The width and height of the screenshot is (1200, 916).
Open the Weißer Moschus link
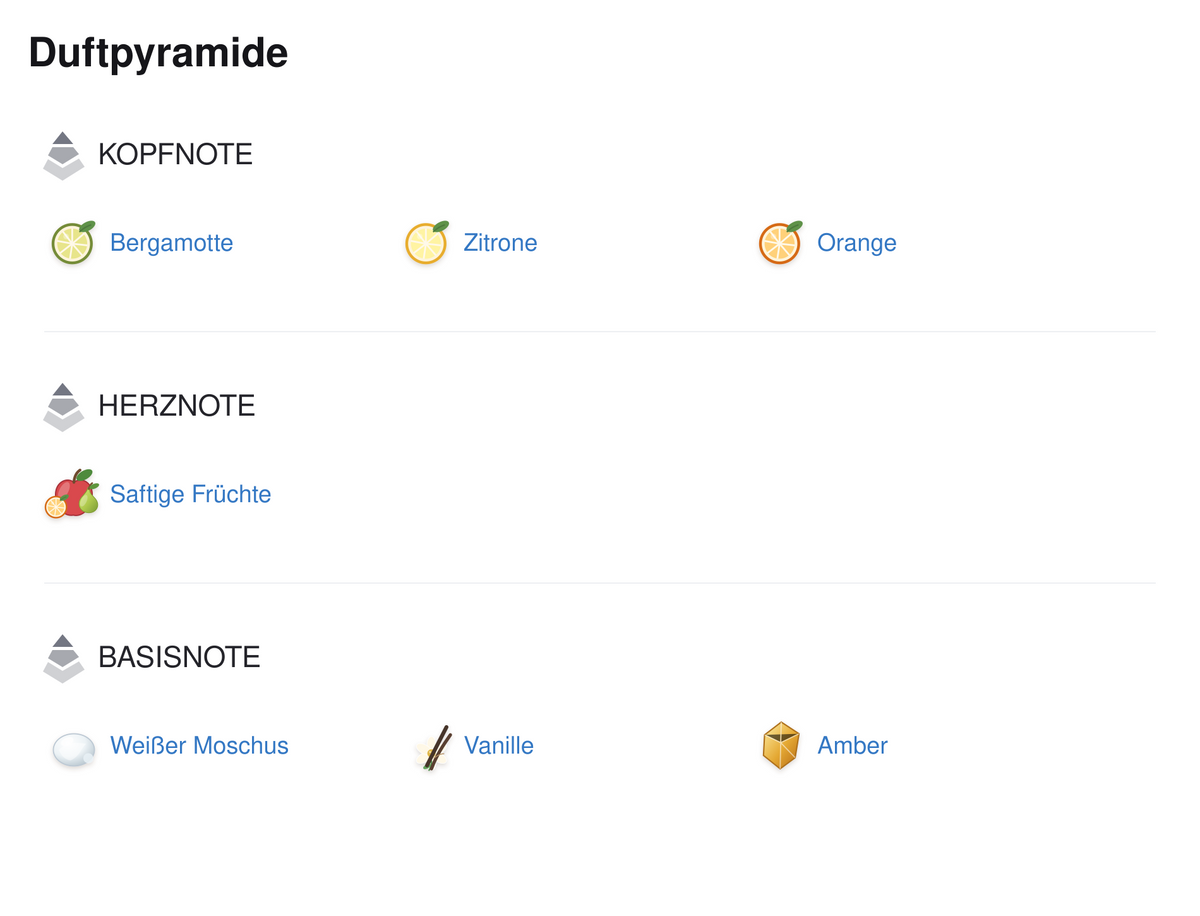tap(199, 746)
